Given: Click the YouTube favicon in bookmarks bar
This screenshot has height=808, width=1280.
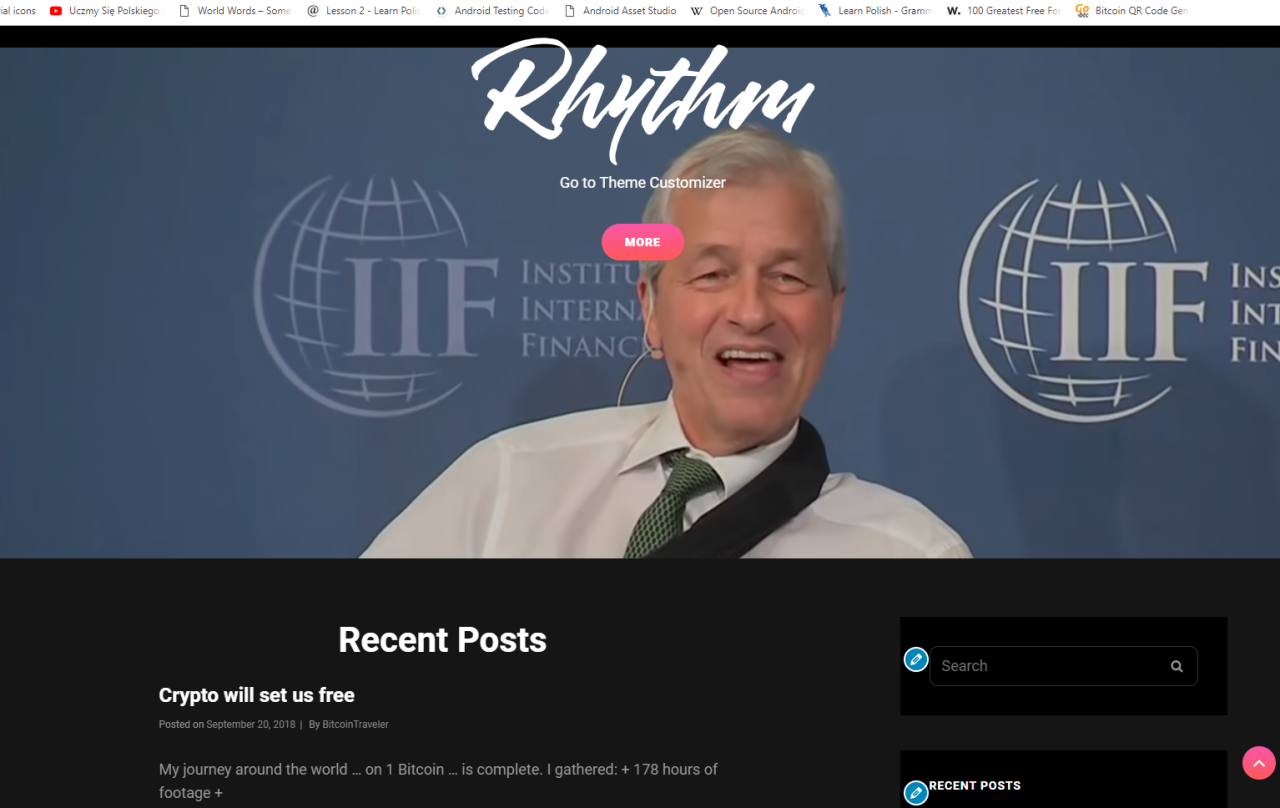Looking at the screenshot, I should click(56, 11).
